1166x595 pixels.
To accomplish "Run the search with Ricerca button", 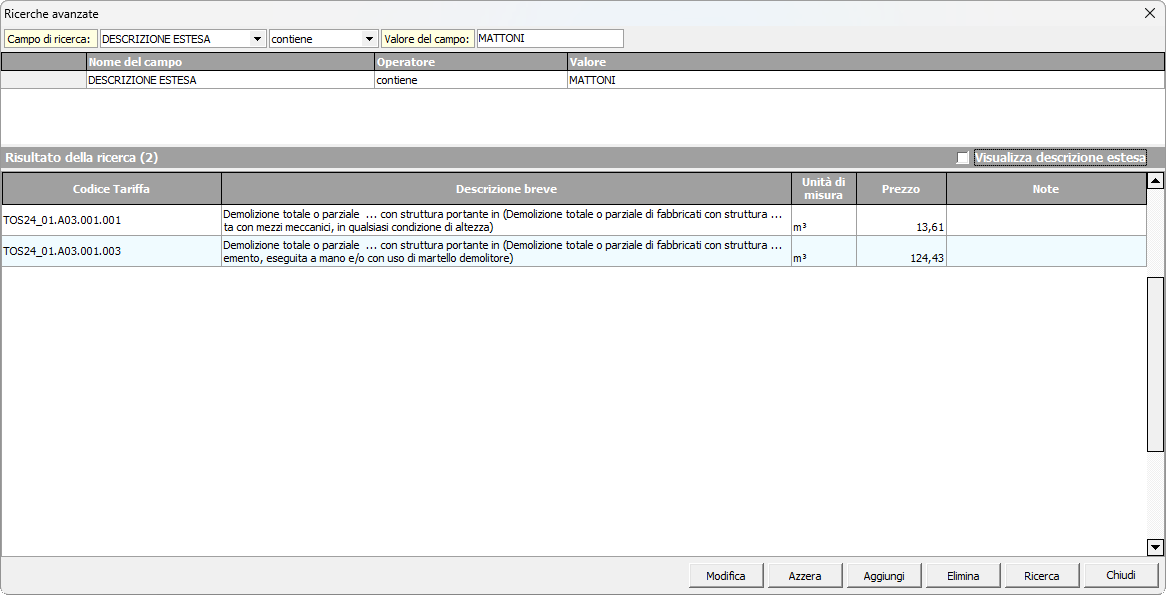I will 1041,576.
